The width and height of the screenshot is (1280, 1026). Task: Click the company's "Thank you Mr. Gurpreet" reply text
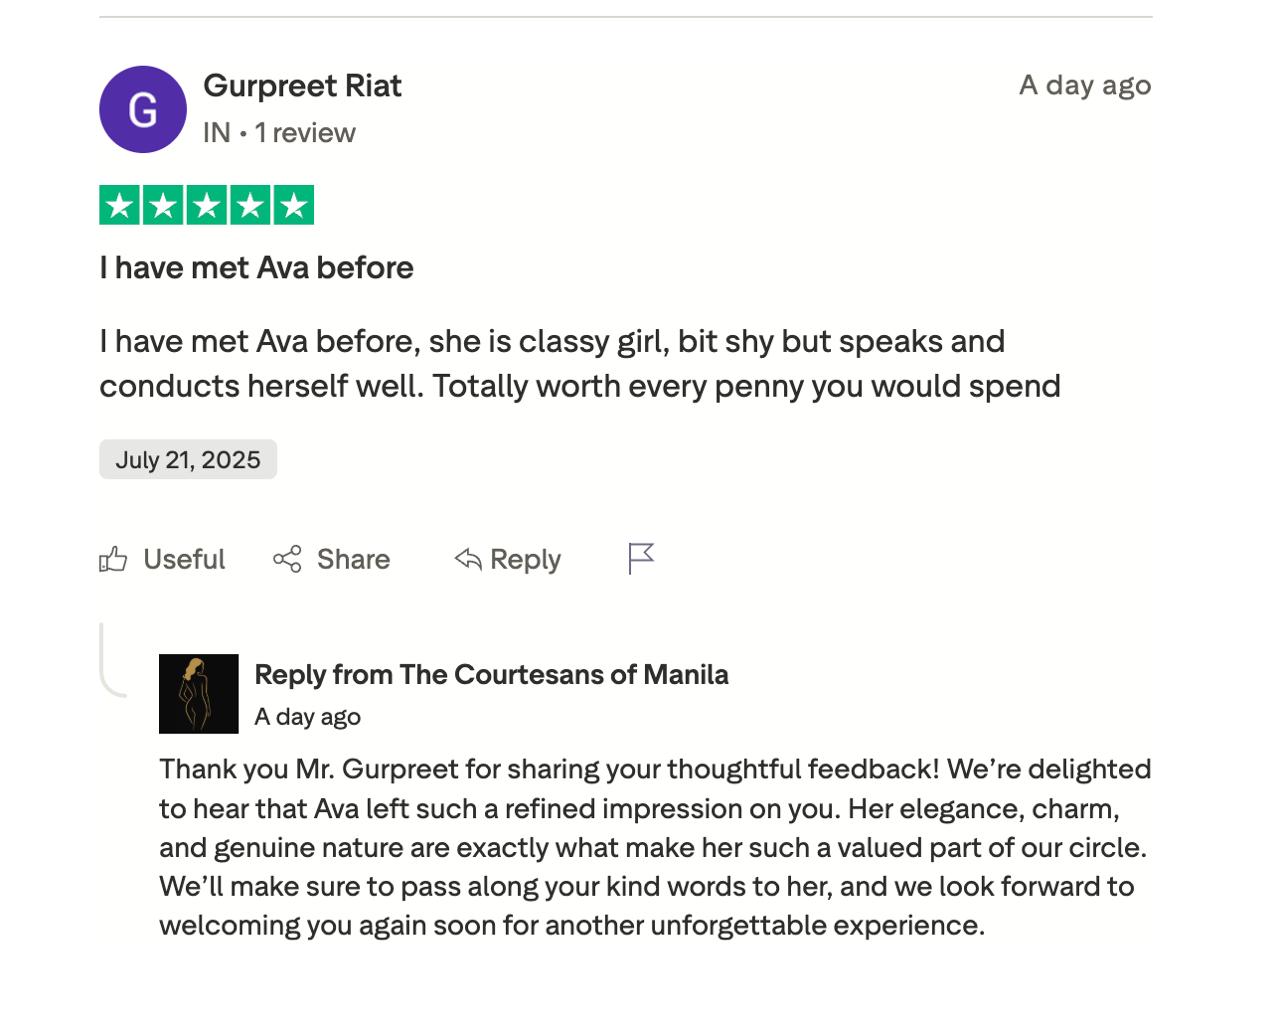click(x=655, y=847)
